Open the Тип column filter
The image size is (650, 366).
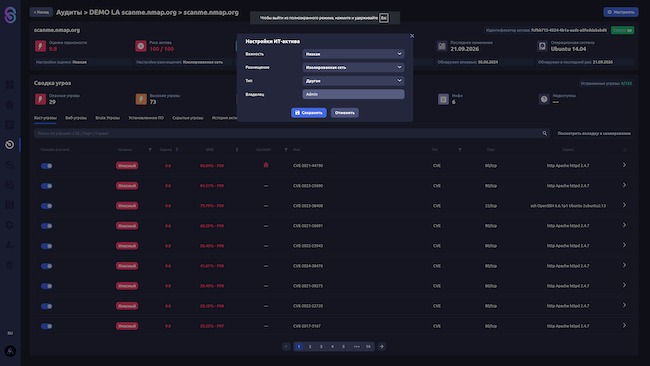(x=460, y=150)
